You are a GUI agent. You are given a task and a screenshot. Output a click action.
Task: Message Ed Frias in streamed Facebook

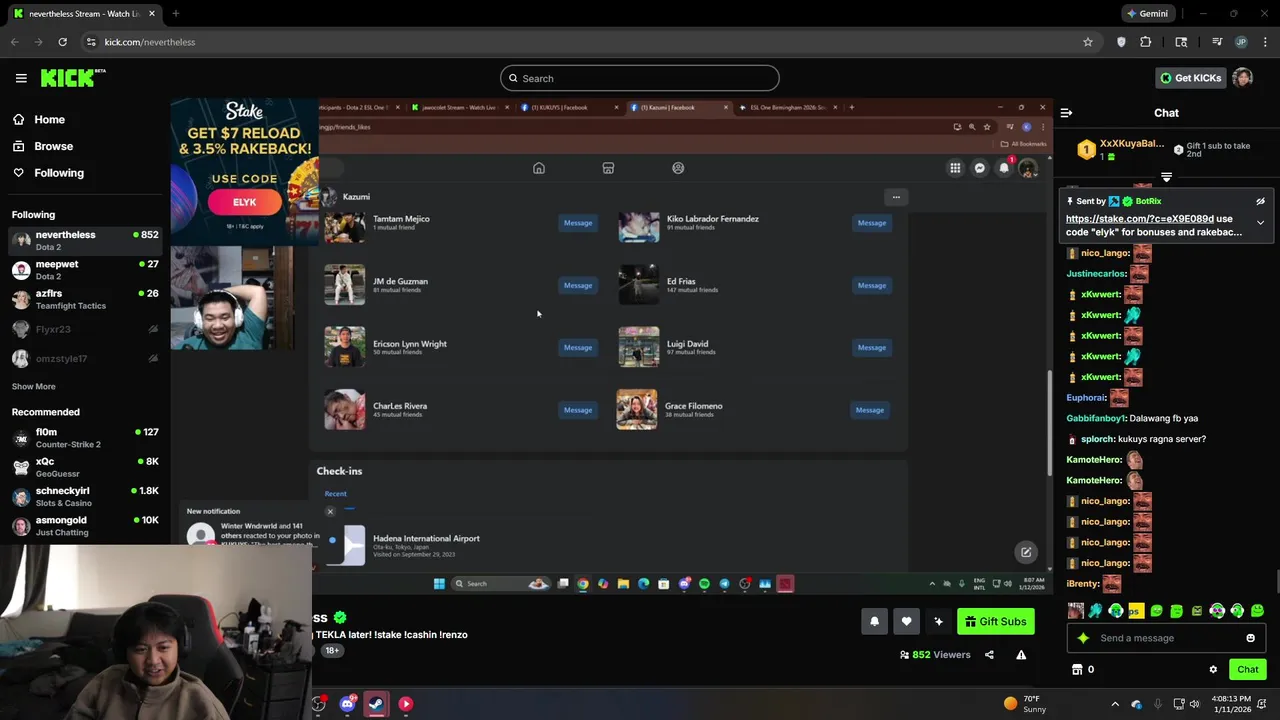tap(871, 285)
